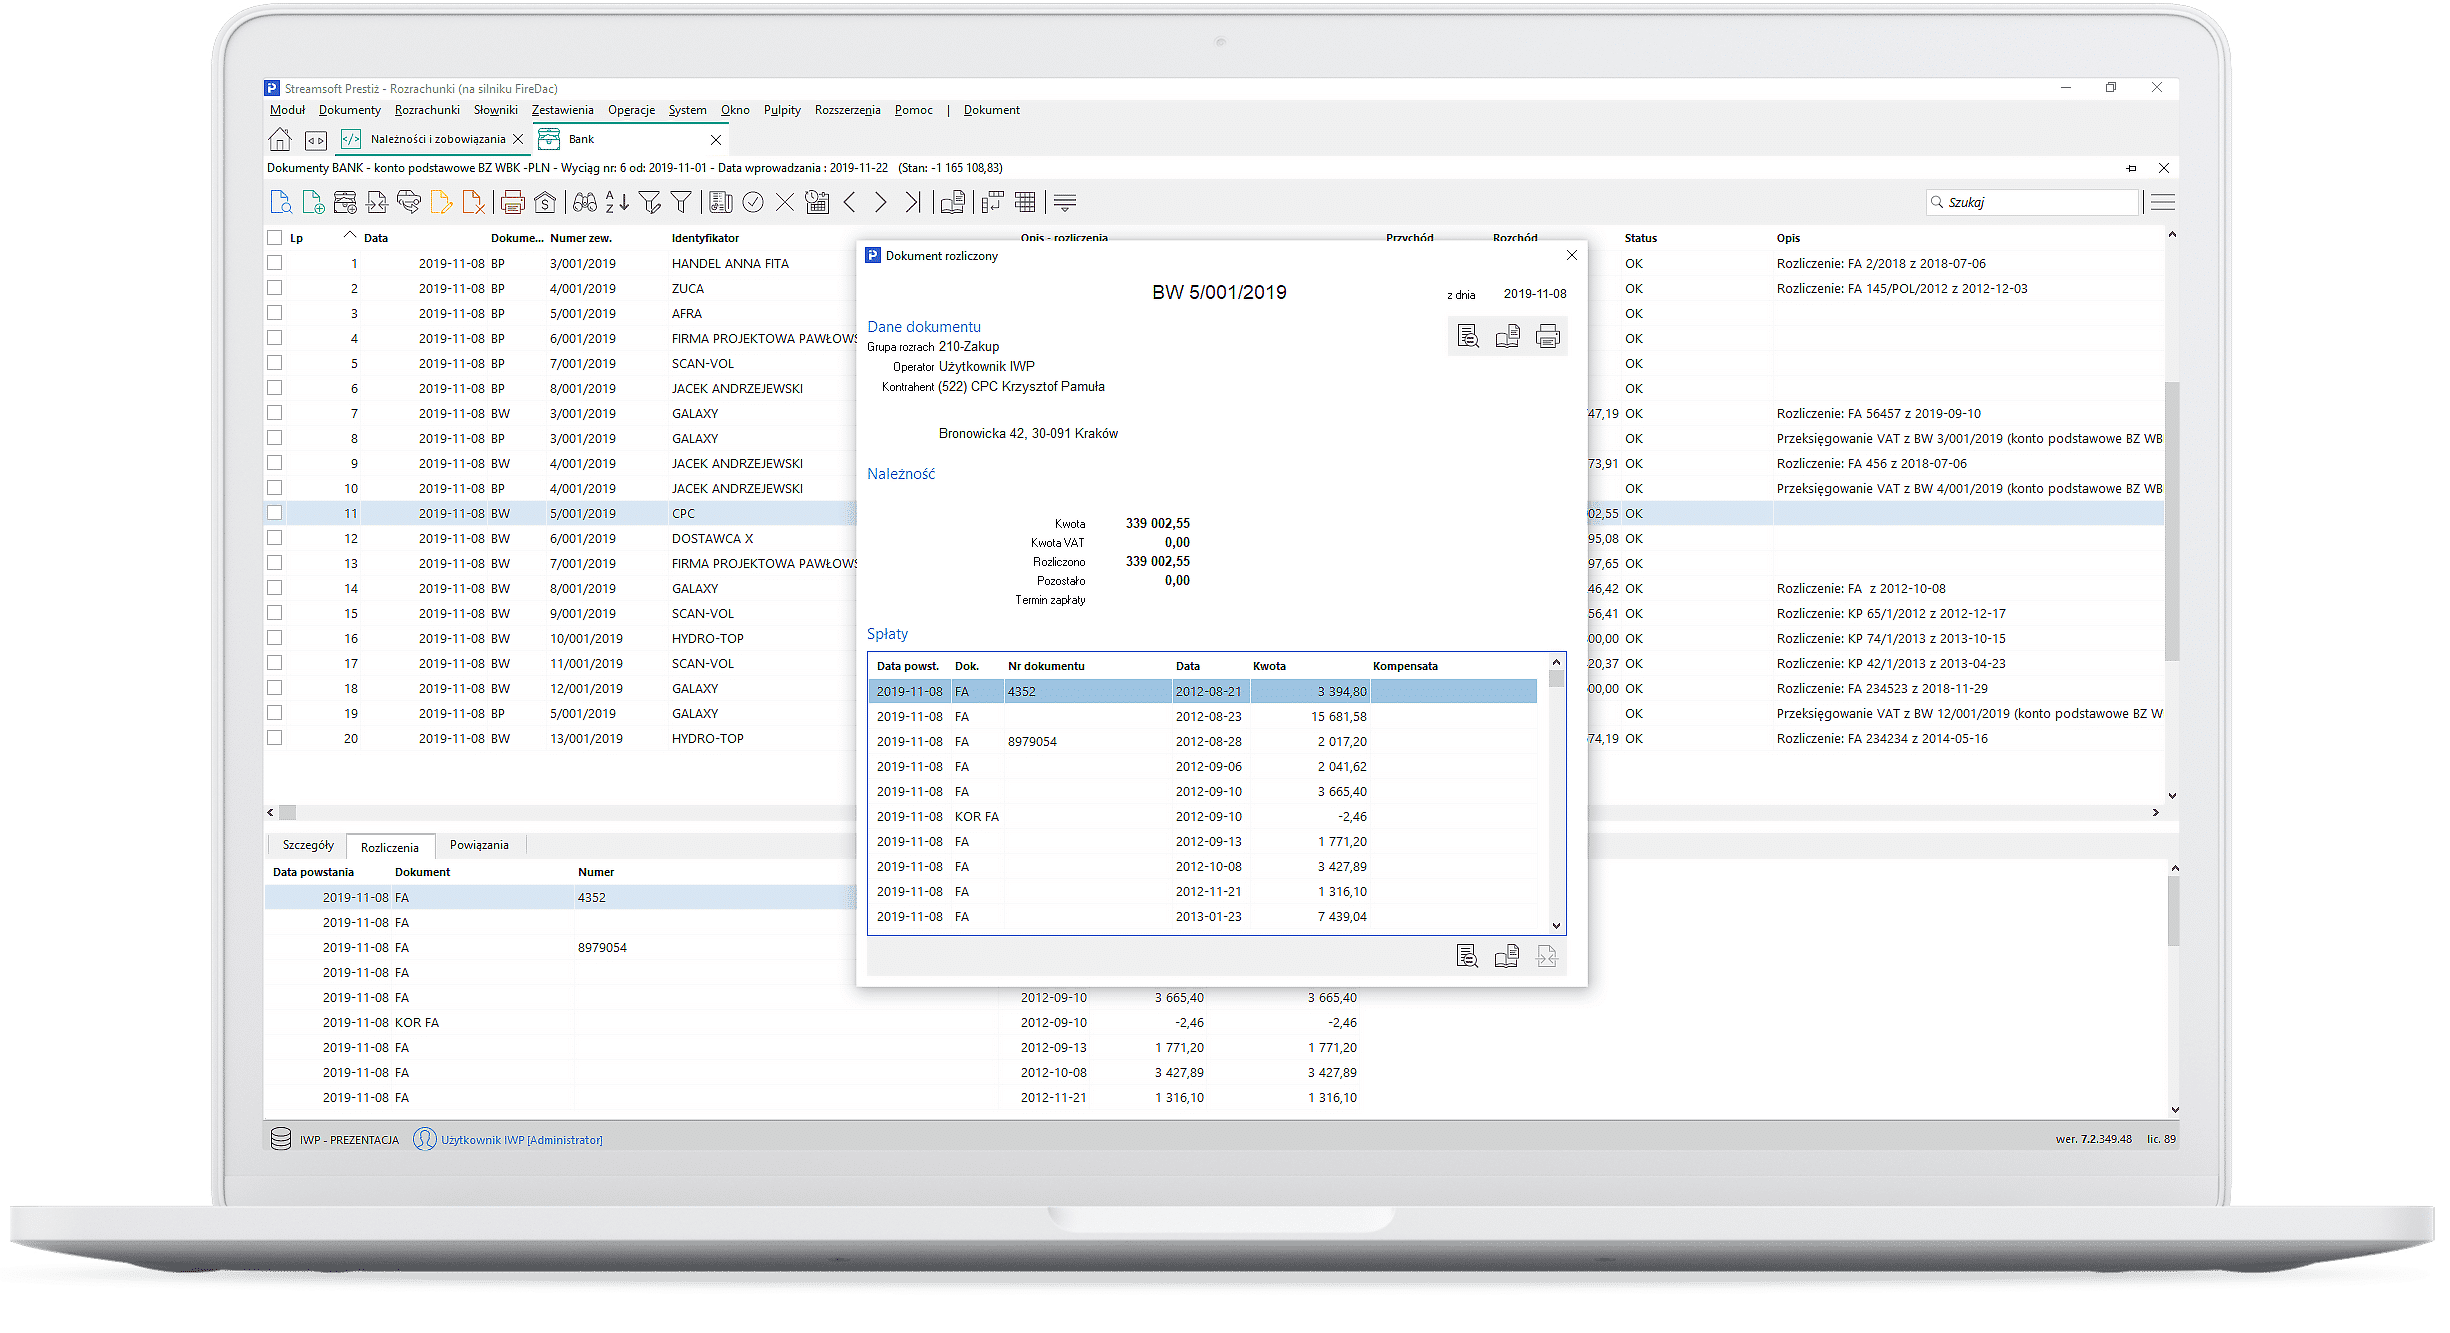The width and height of the screenshot is (2450, 1333).
Task: Open the Operacje menu
Action: point(631,110)
